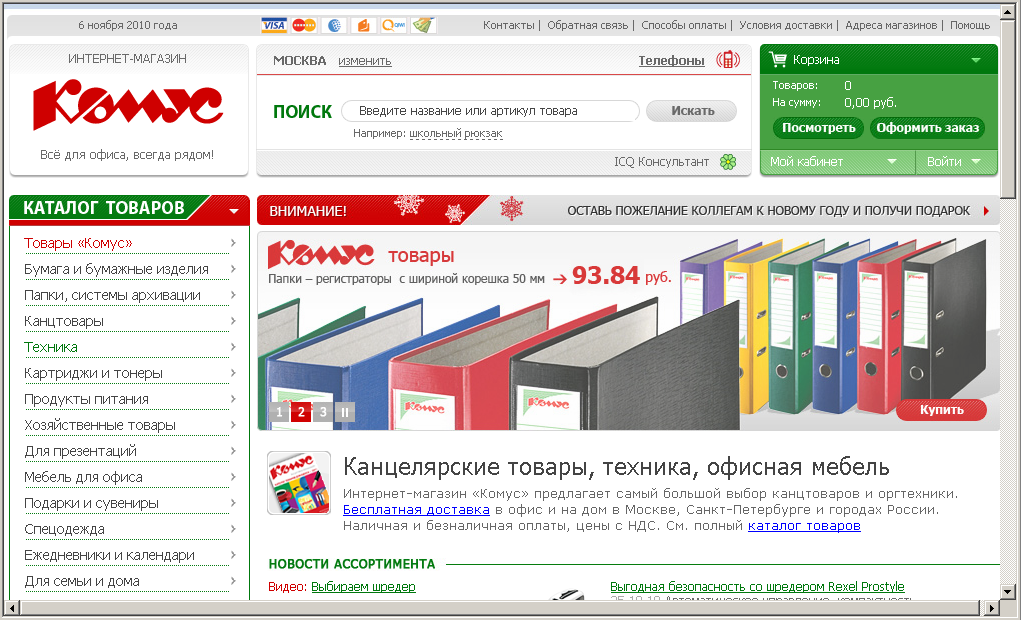
Task: Collapse the Каталог товаров header arrow
Action: (234, 211)
